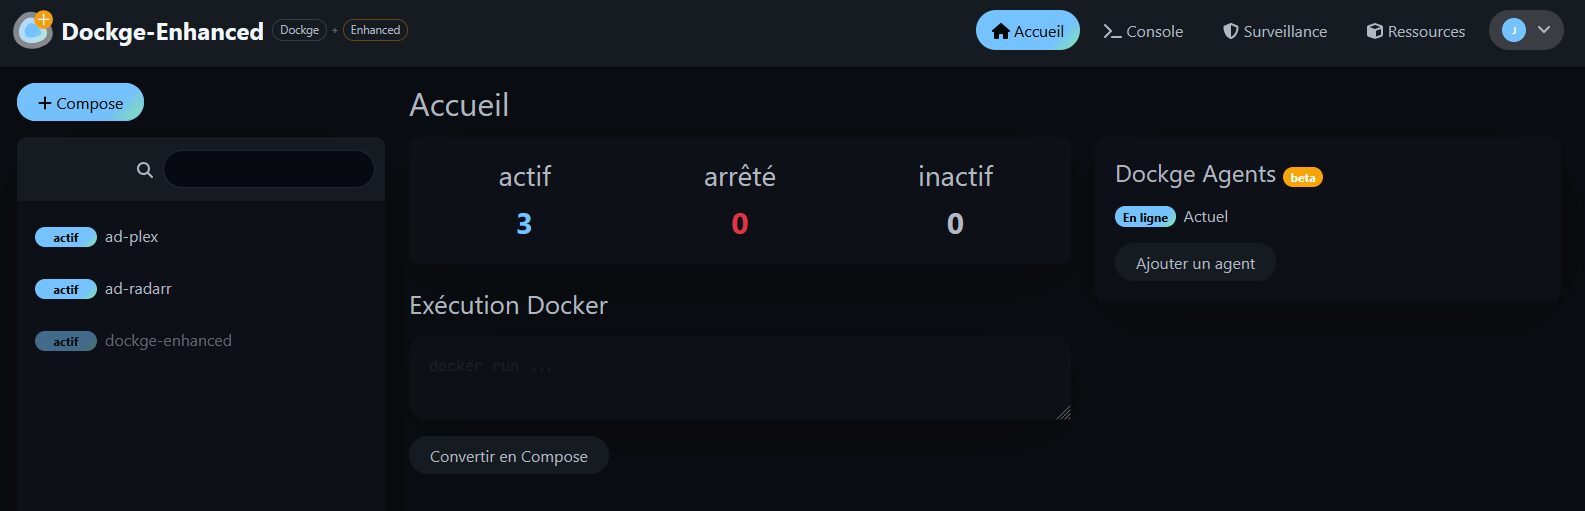Image resolution: width=1585 pixels, height=511 pixels.
Task: Click the Enhanced badge in header
Action: (375, 30)
